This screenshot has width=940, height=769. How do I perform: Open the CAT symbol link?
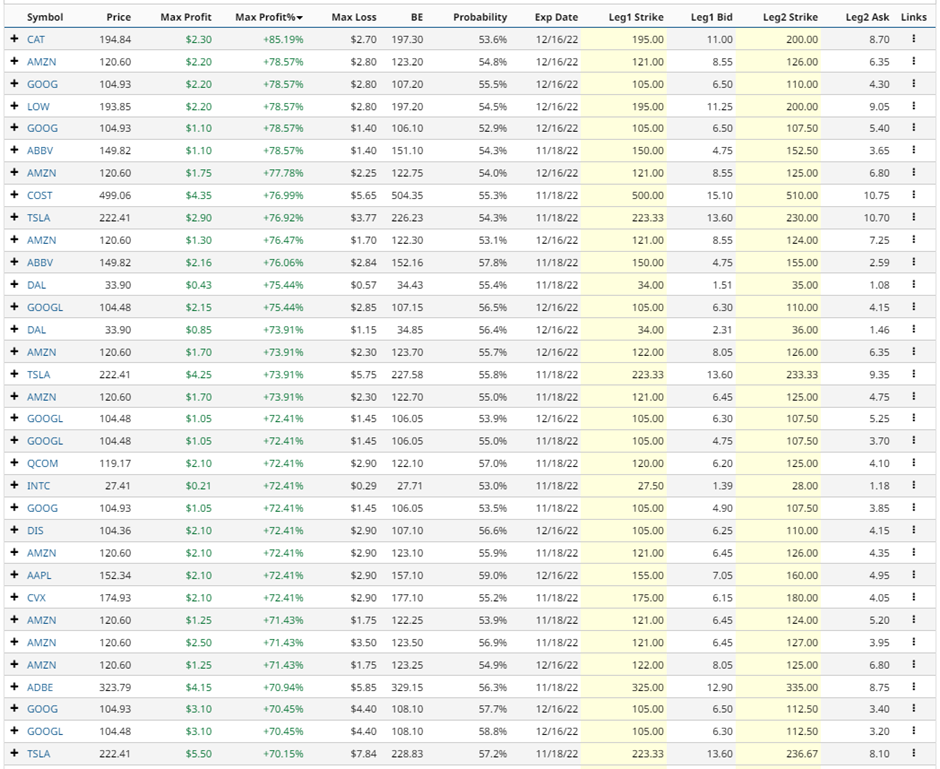(36, 40)
